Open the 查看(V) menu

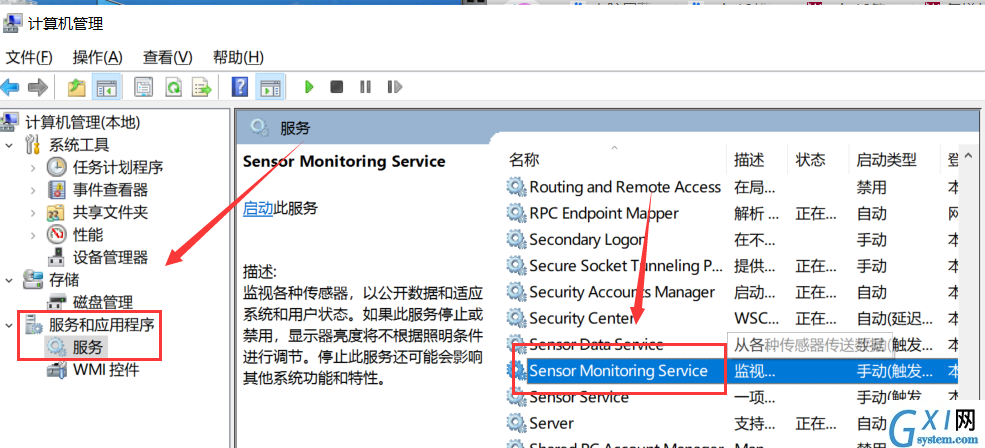click(167, 57)
